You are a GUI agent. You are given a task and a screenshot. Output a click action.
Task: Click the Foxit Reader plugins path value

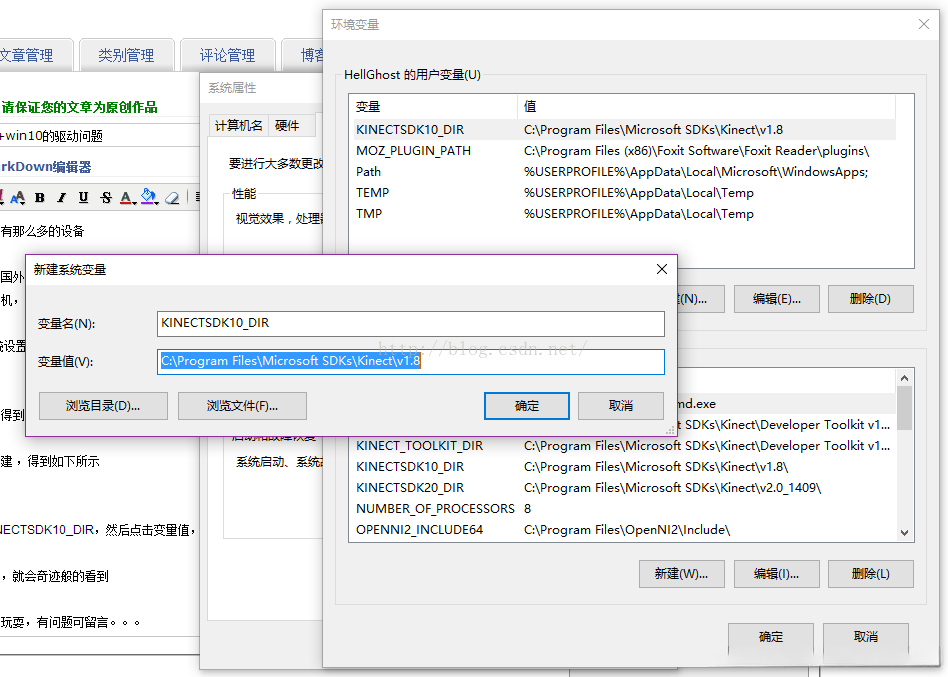click(x=696, y=151)
